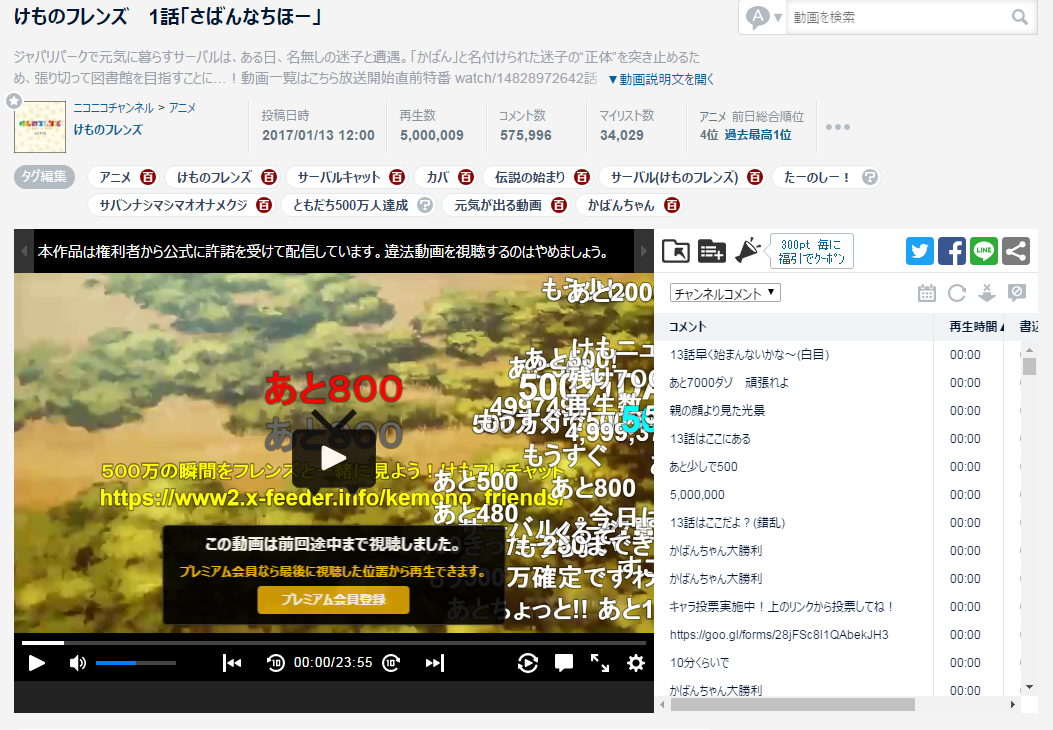
Task: Open dictionary icon for アニメ tag
Action: click(148, 177)
